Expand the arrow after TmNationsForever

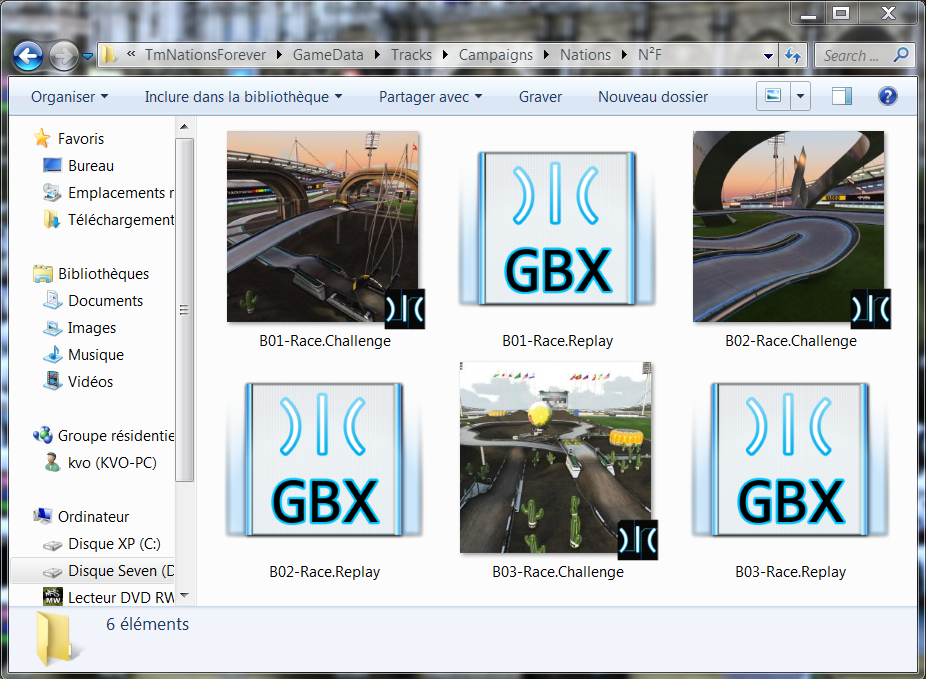[279, 55]
